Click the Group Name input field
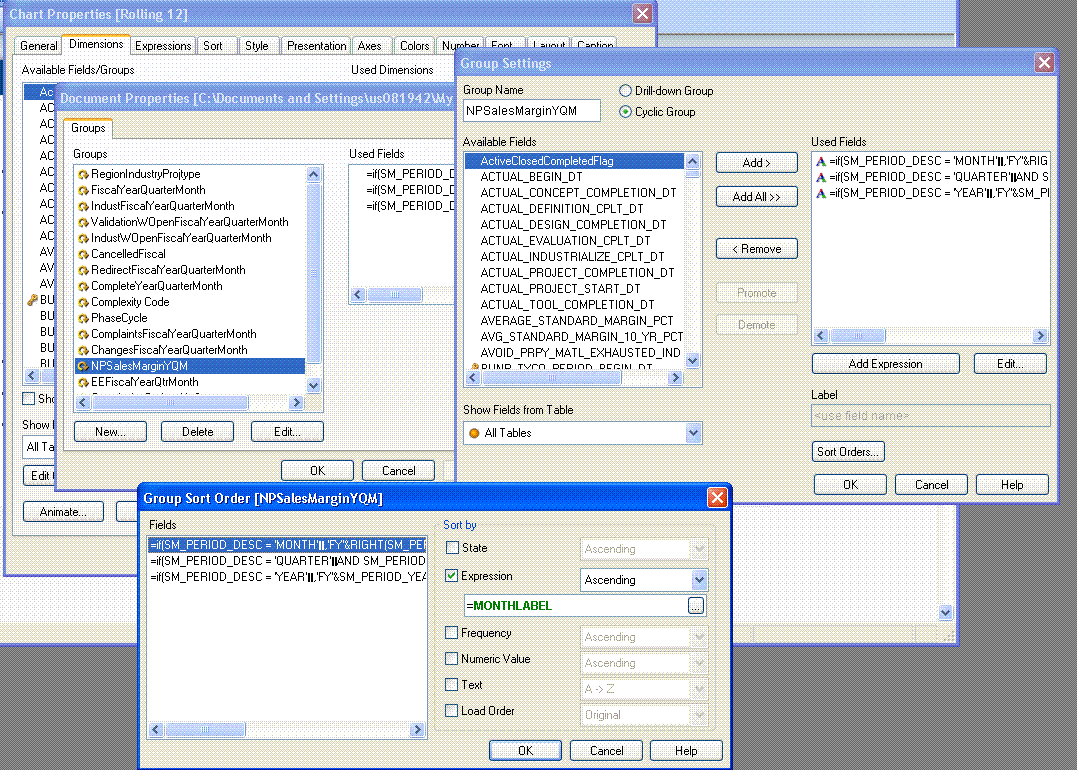 tap(532, 111)
